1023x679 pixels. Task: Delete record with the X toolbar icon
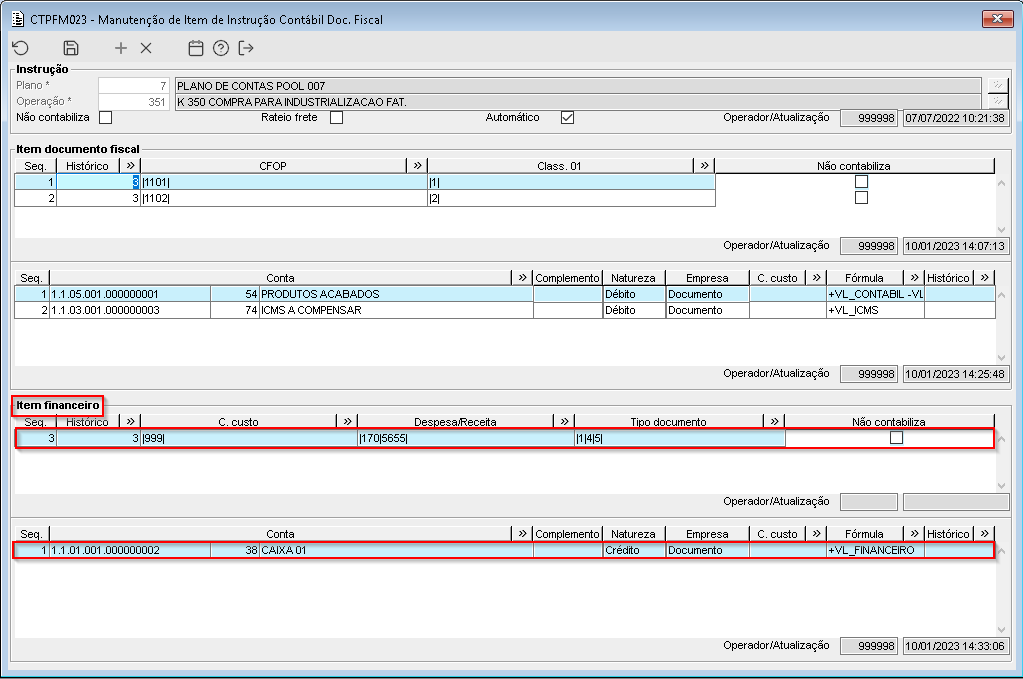146,48
